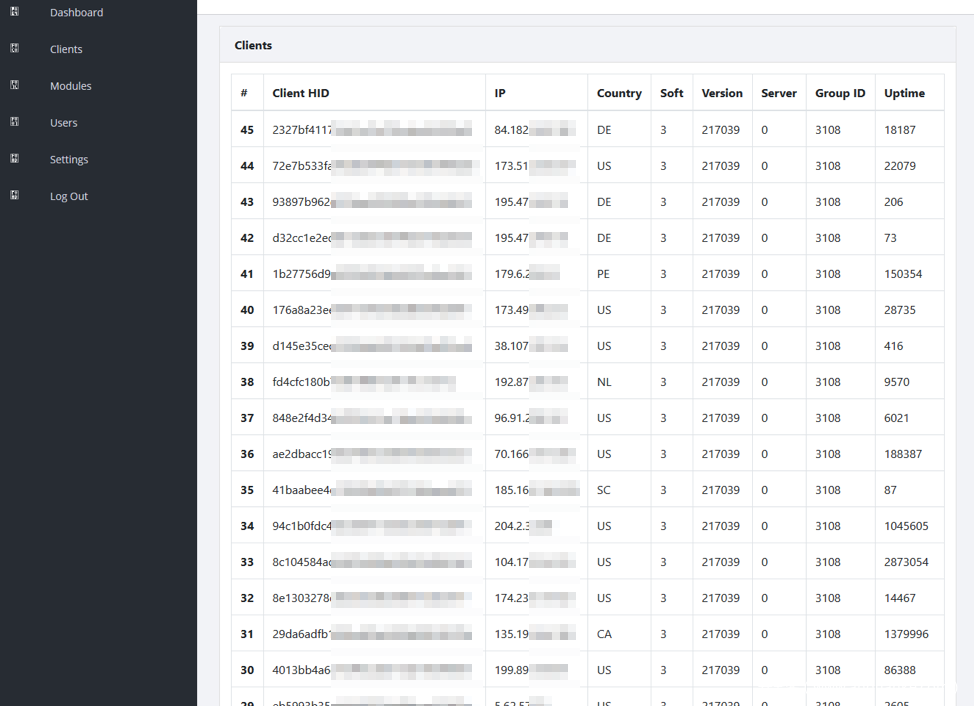Go to Settings via its text label

tap(69, 160)
